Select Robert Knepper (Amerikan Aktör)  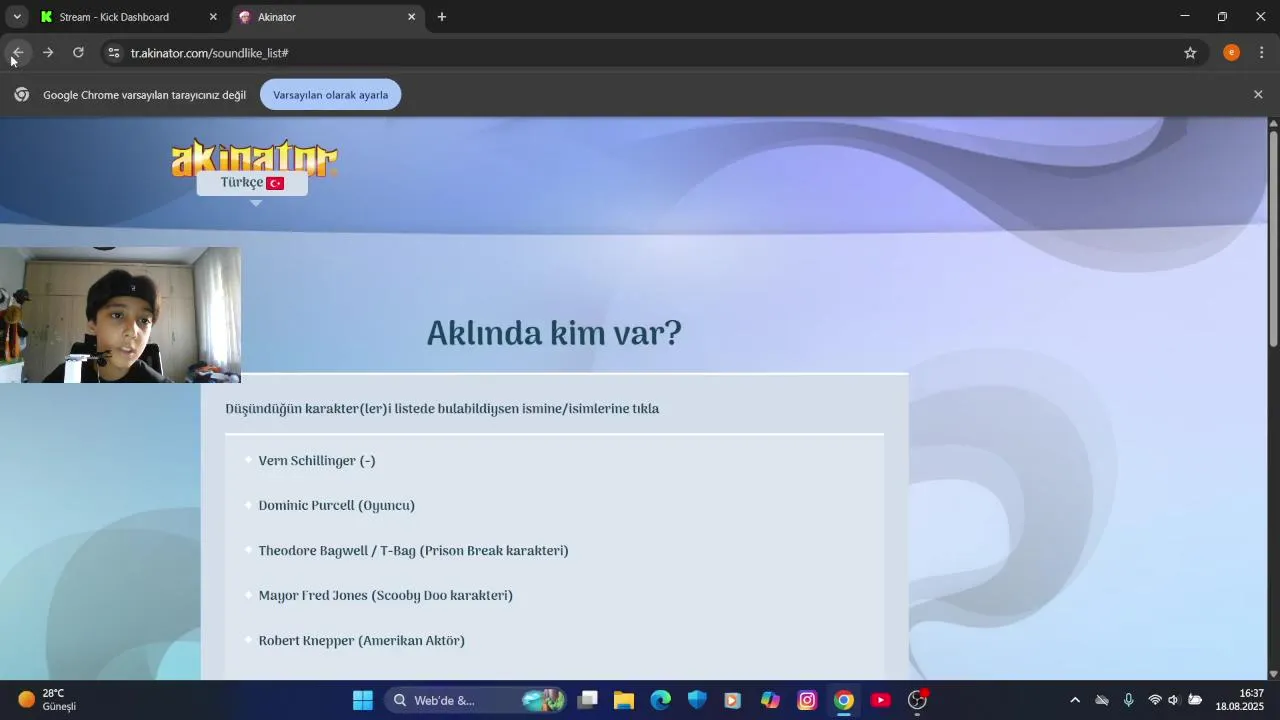[x=362, y=641]
